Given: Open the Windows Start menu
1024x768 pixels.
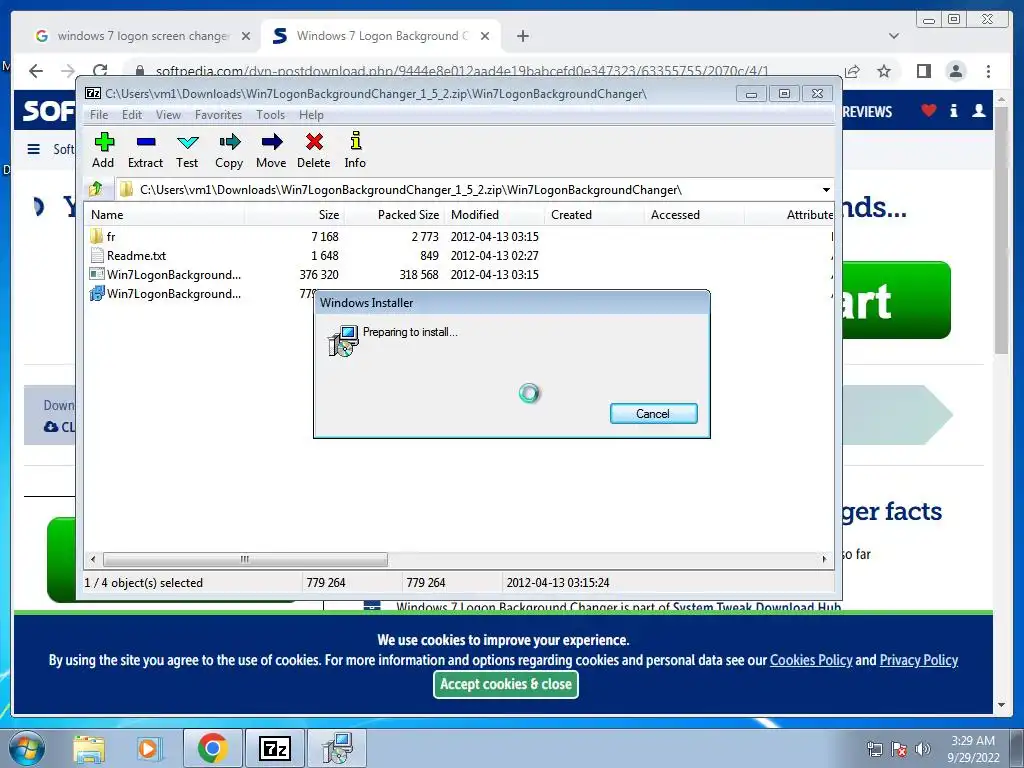Looking at the screenshot, I should pyautogui.click(x=27, y=748).
